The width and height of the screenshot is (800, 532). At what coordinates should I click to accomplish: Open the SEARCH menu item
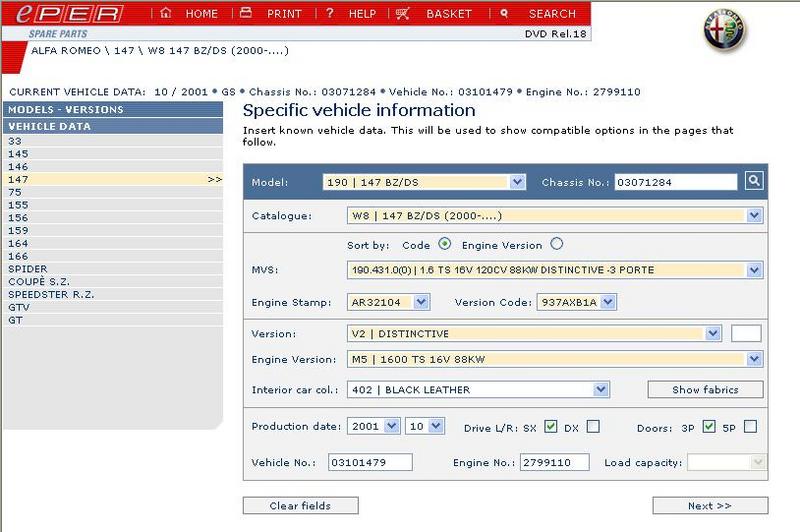tap(552, 14)
